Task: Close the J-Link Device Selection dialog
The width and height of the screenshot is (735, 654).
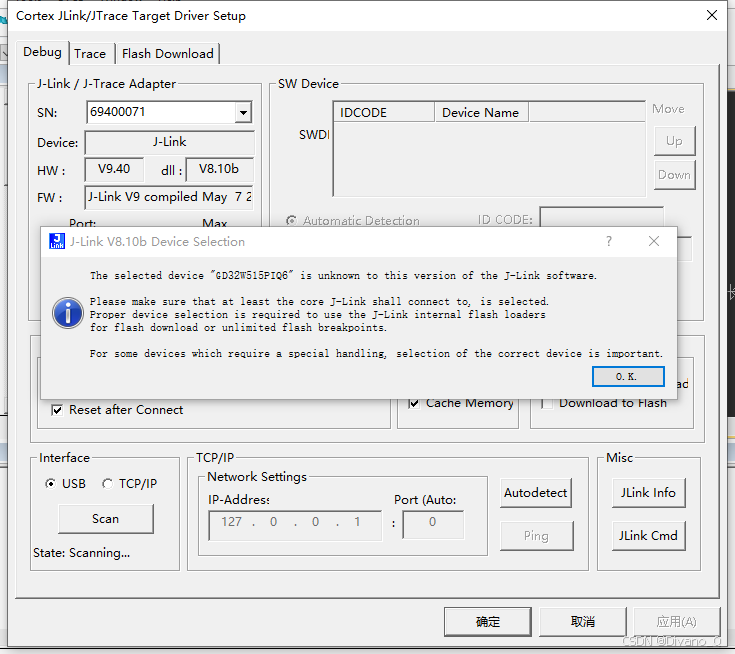Action: click(x=654, y=241)
